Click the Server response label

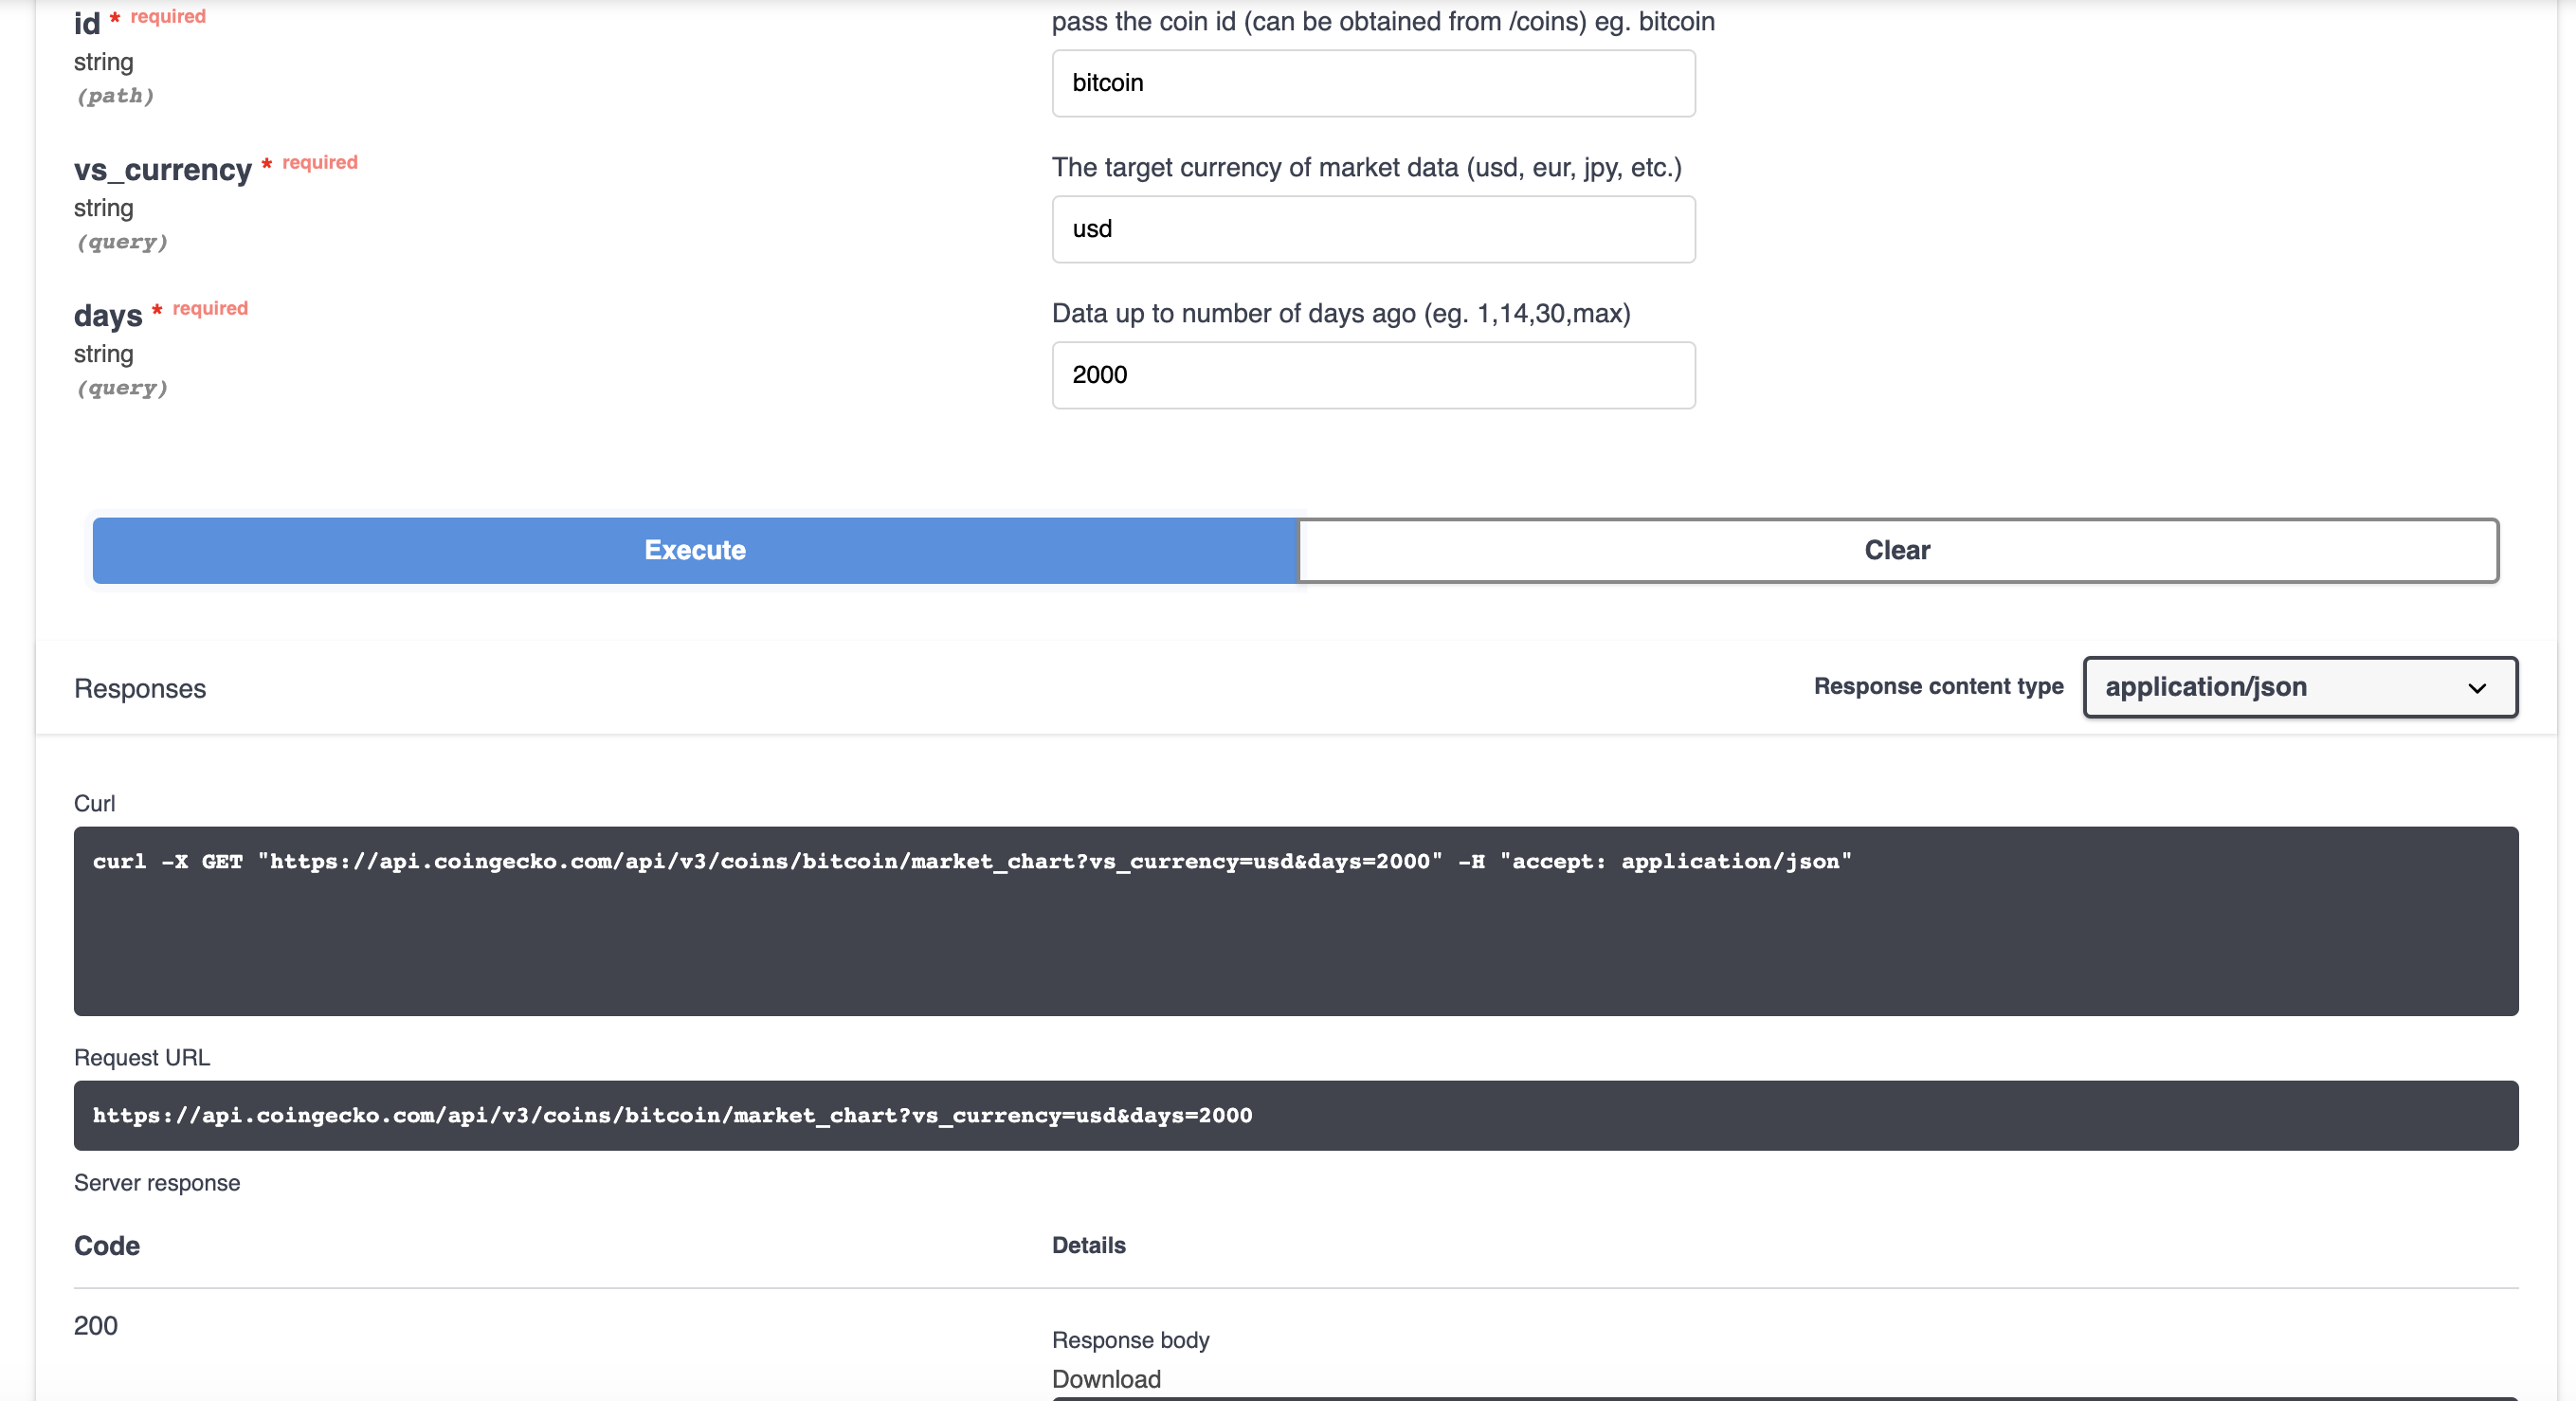pos(157,1182)
